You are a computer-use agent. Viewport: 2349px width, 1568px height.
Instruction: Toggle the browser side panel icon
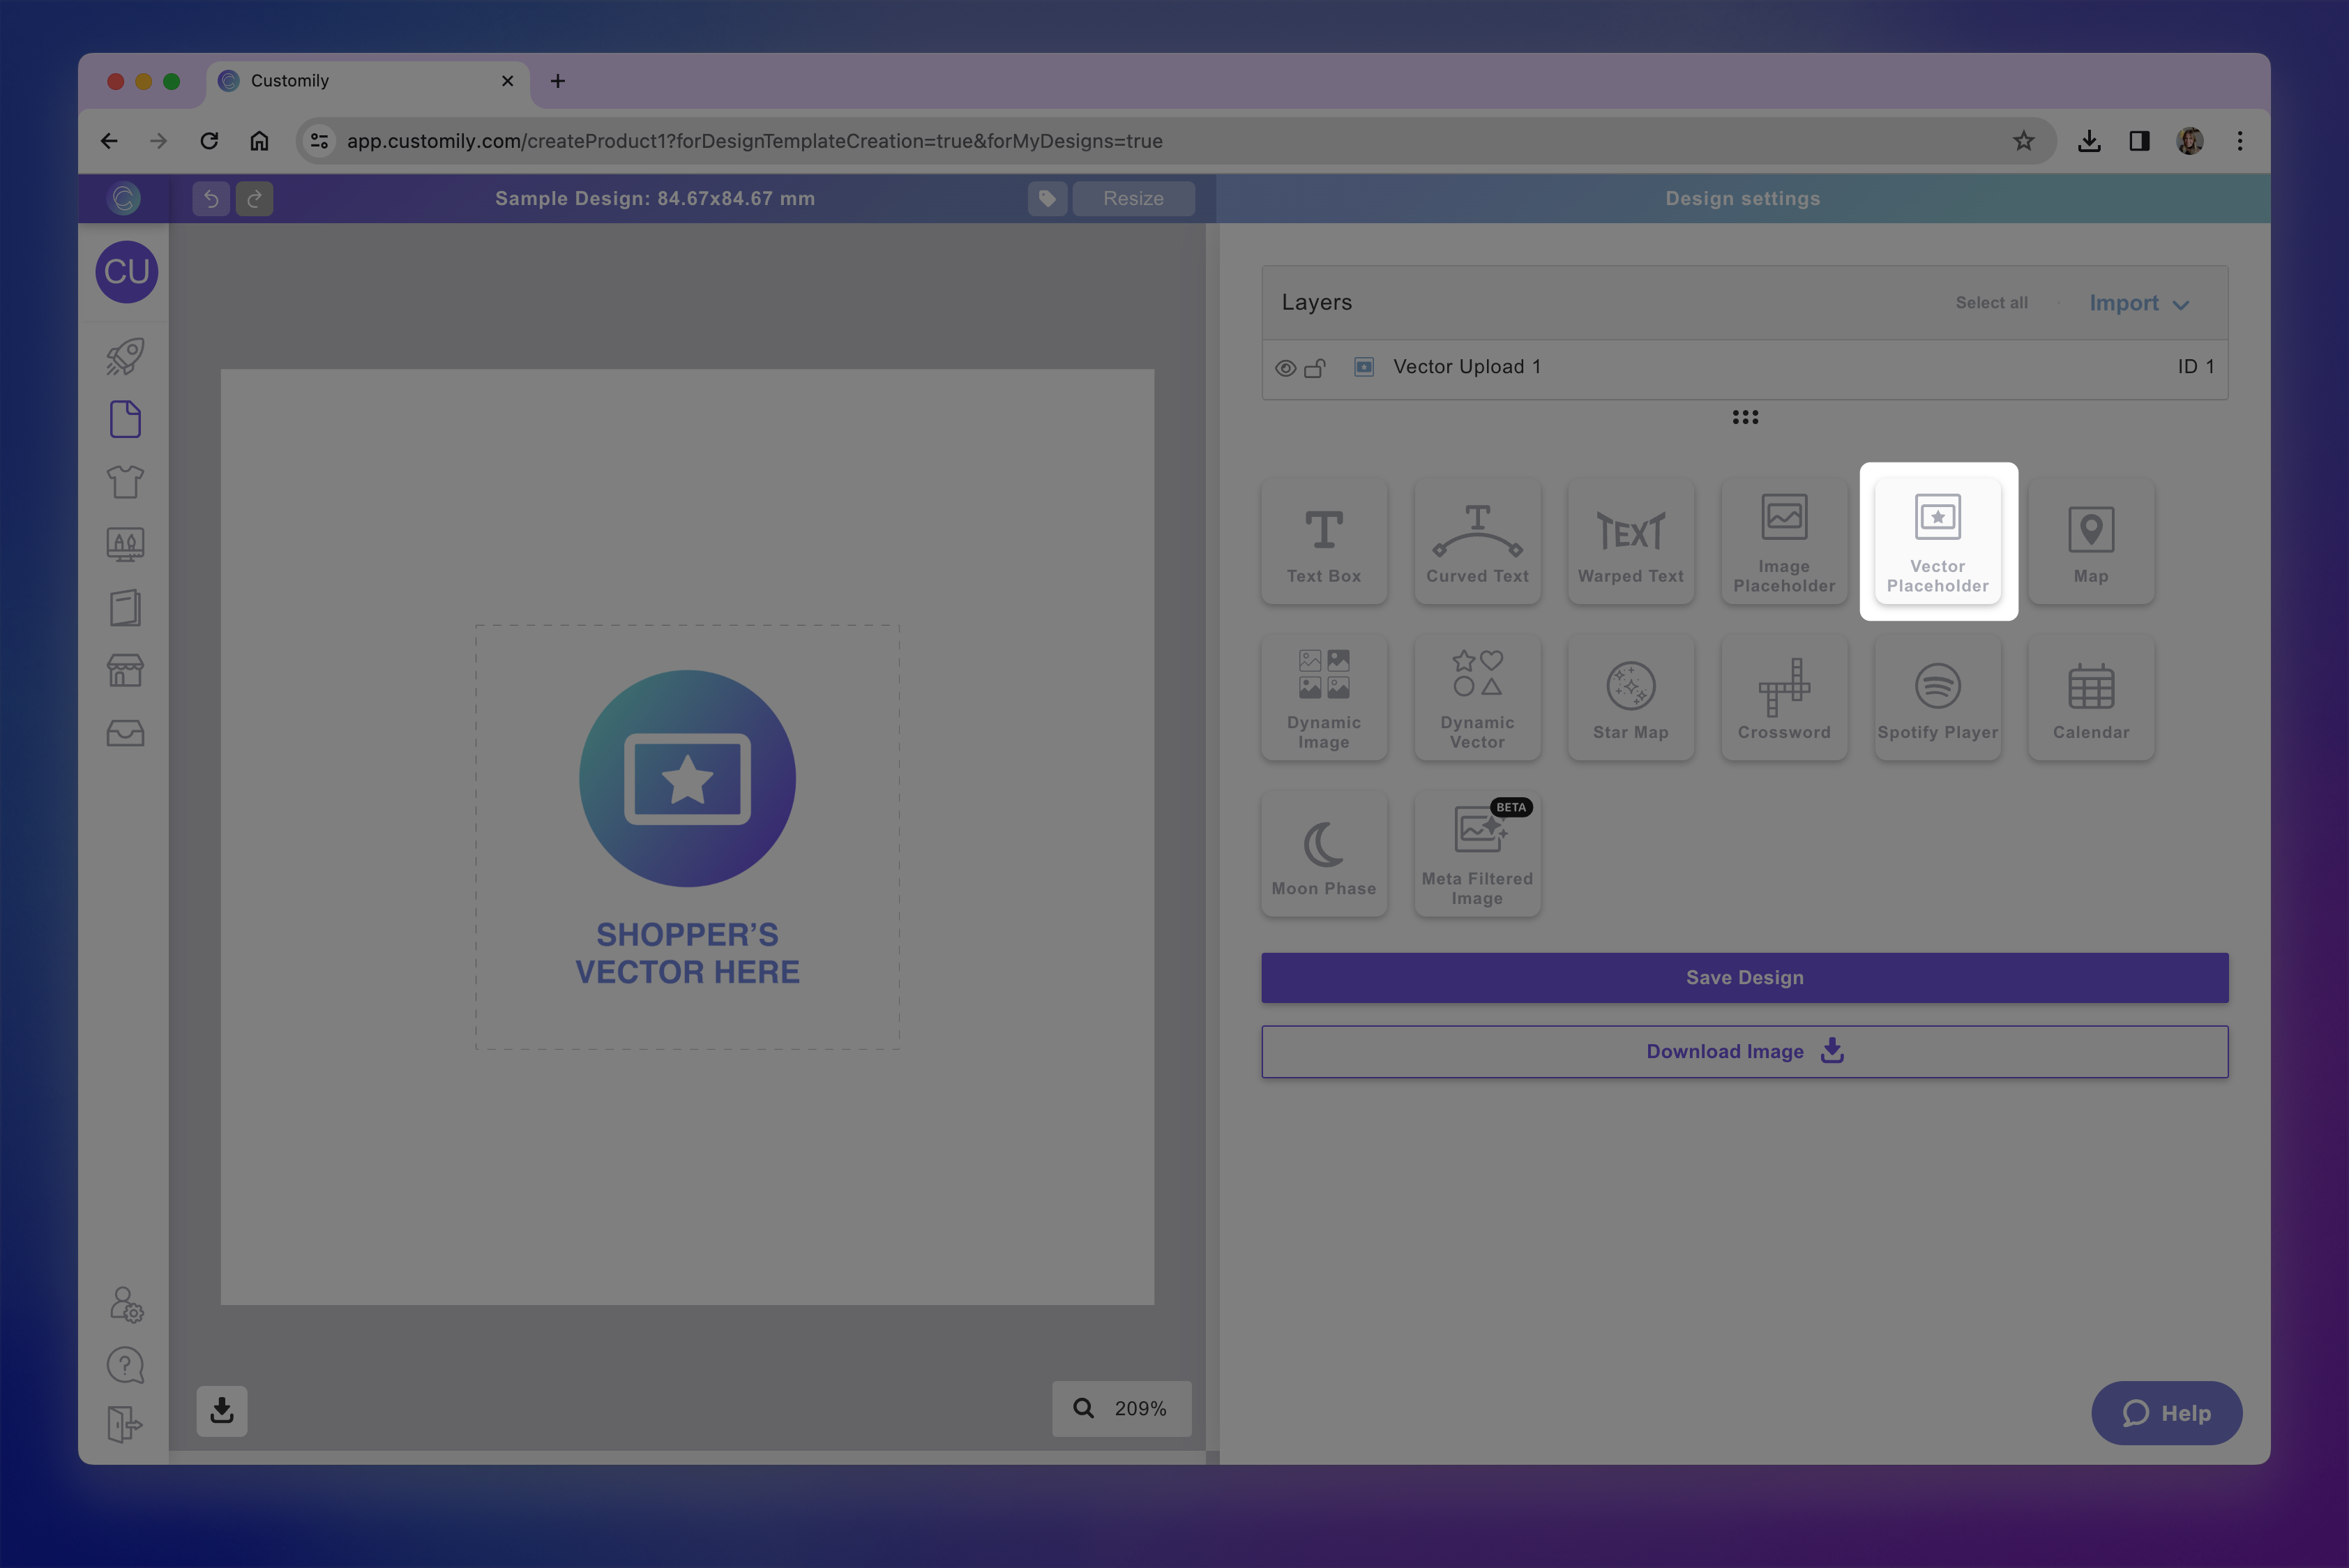tap(2139, 141)
